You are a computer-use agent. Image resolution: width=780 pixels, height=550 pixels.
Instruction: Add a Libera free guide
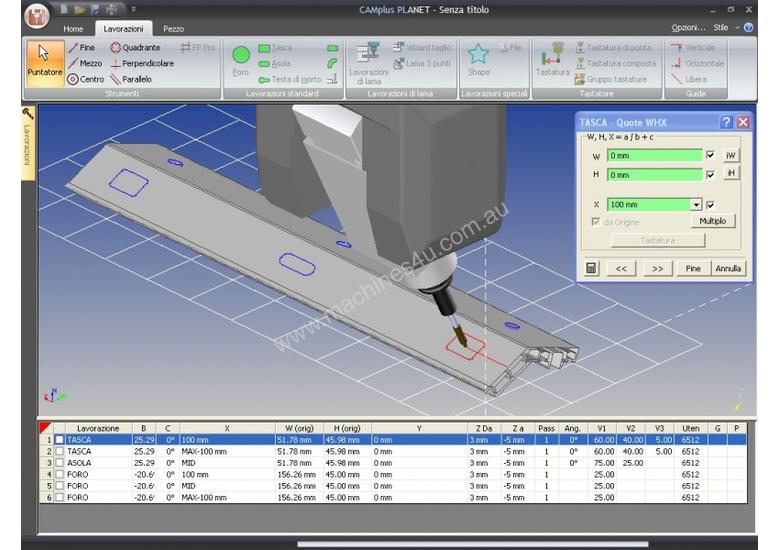point(689,79)
